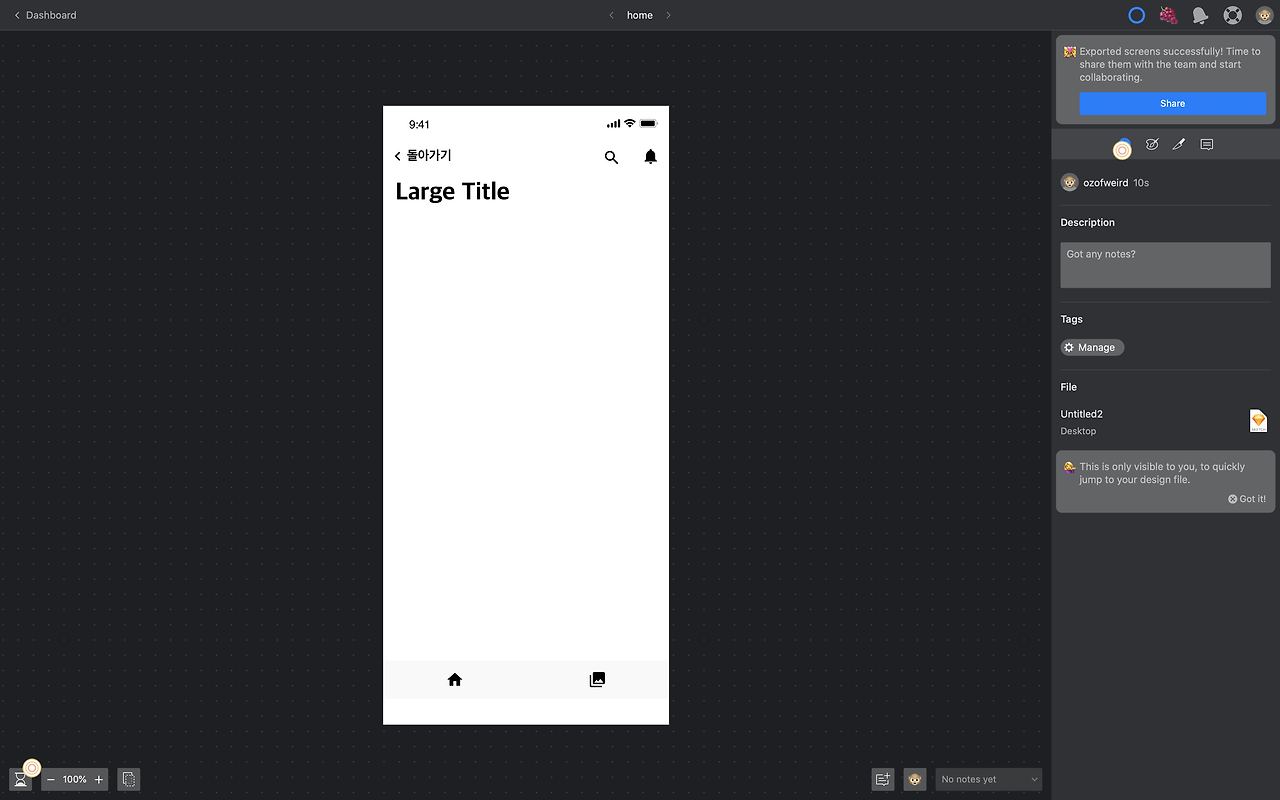
Task: Zoom in with the plus button
Action: [x=99, y=779]
